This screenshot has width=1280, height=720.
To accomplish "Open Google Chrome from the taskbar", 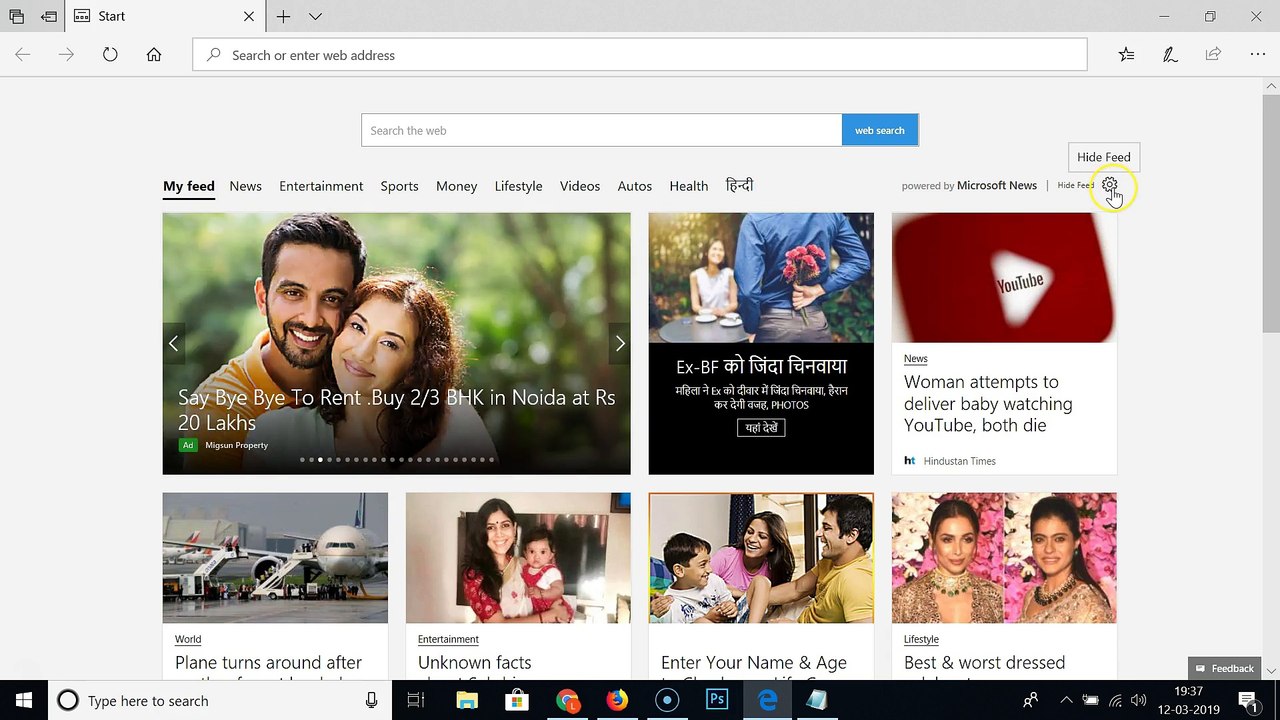I will [567, 700].
